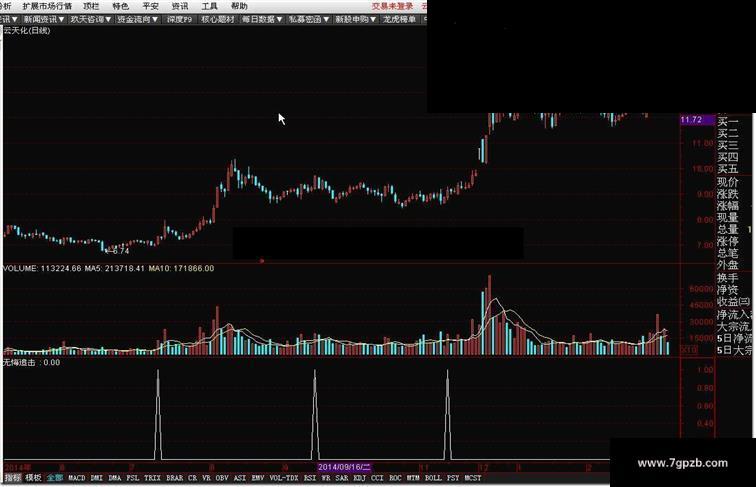Select the CR indicator
This screenshot has height=487, width=756.
point(192,478)
